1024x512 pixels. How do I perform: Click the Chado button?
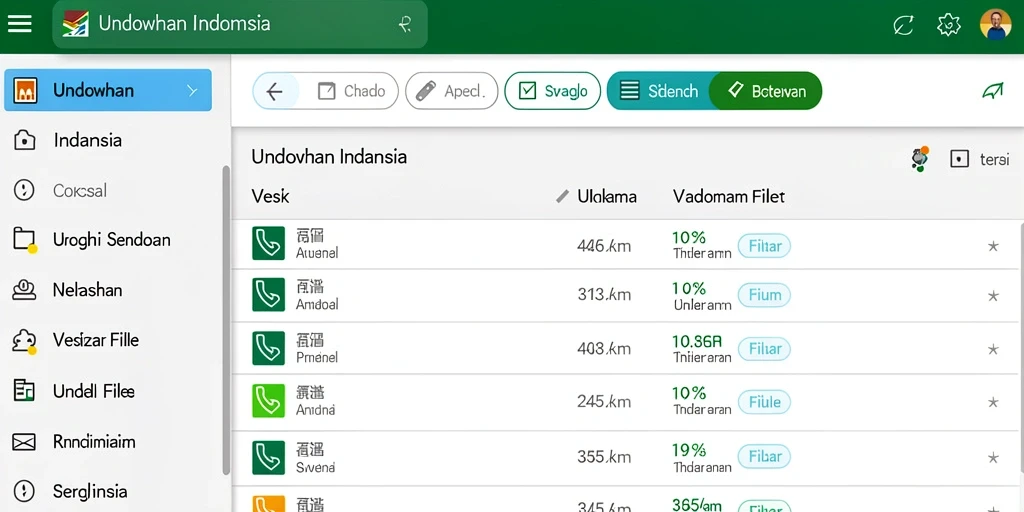click(x=351, y=91)
